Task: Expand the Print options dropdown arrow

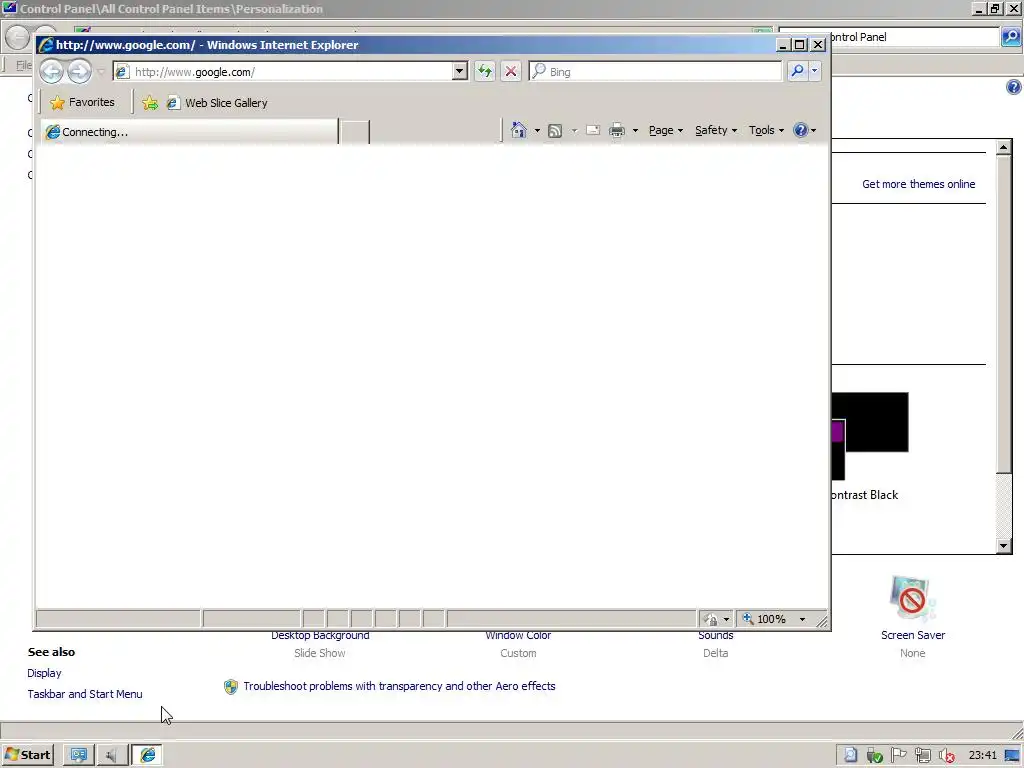Action: click(635, 131)
